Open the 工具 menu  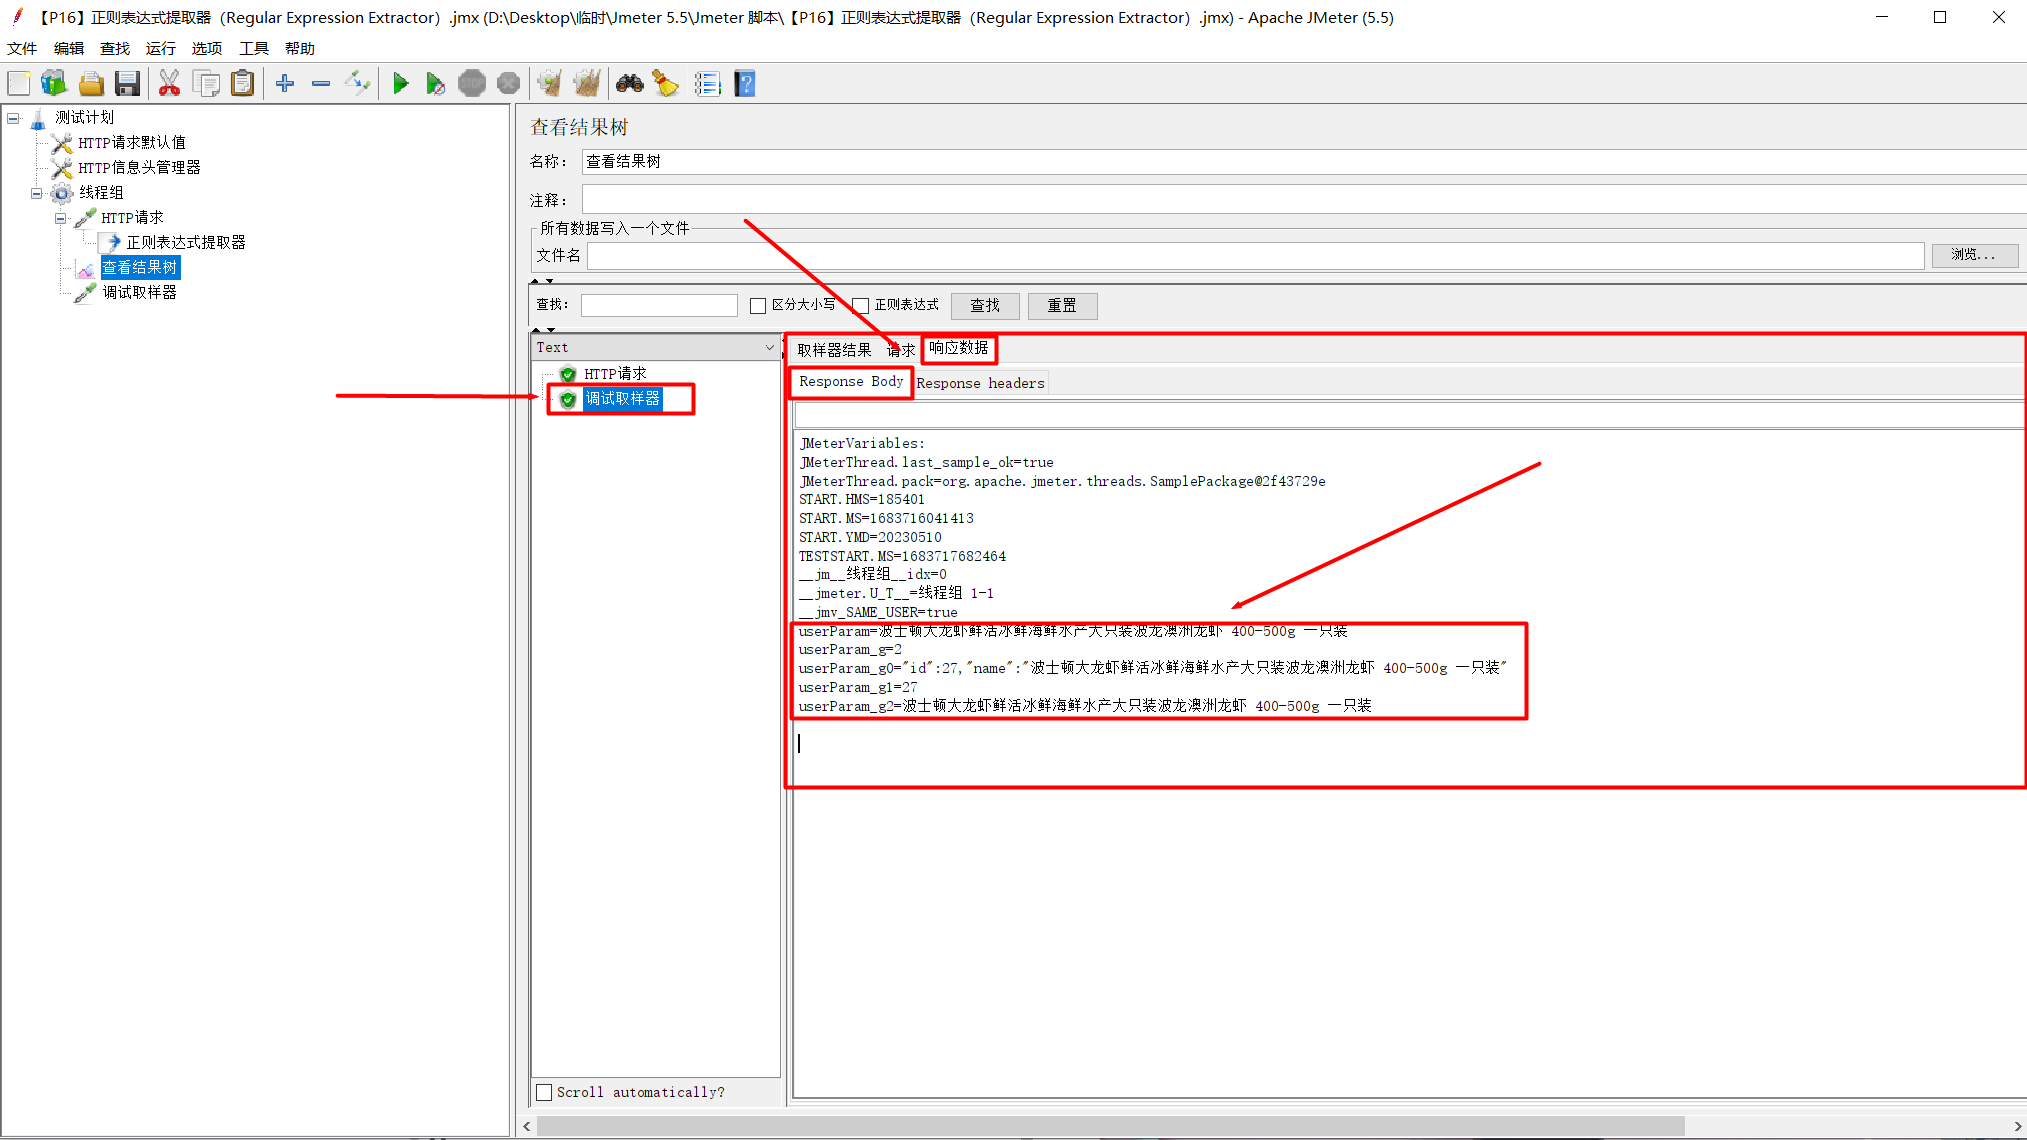[254, 48]
